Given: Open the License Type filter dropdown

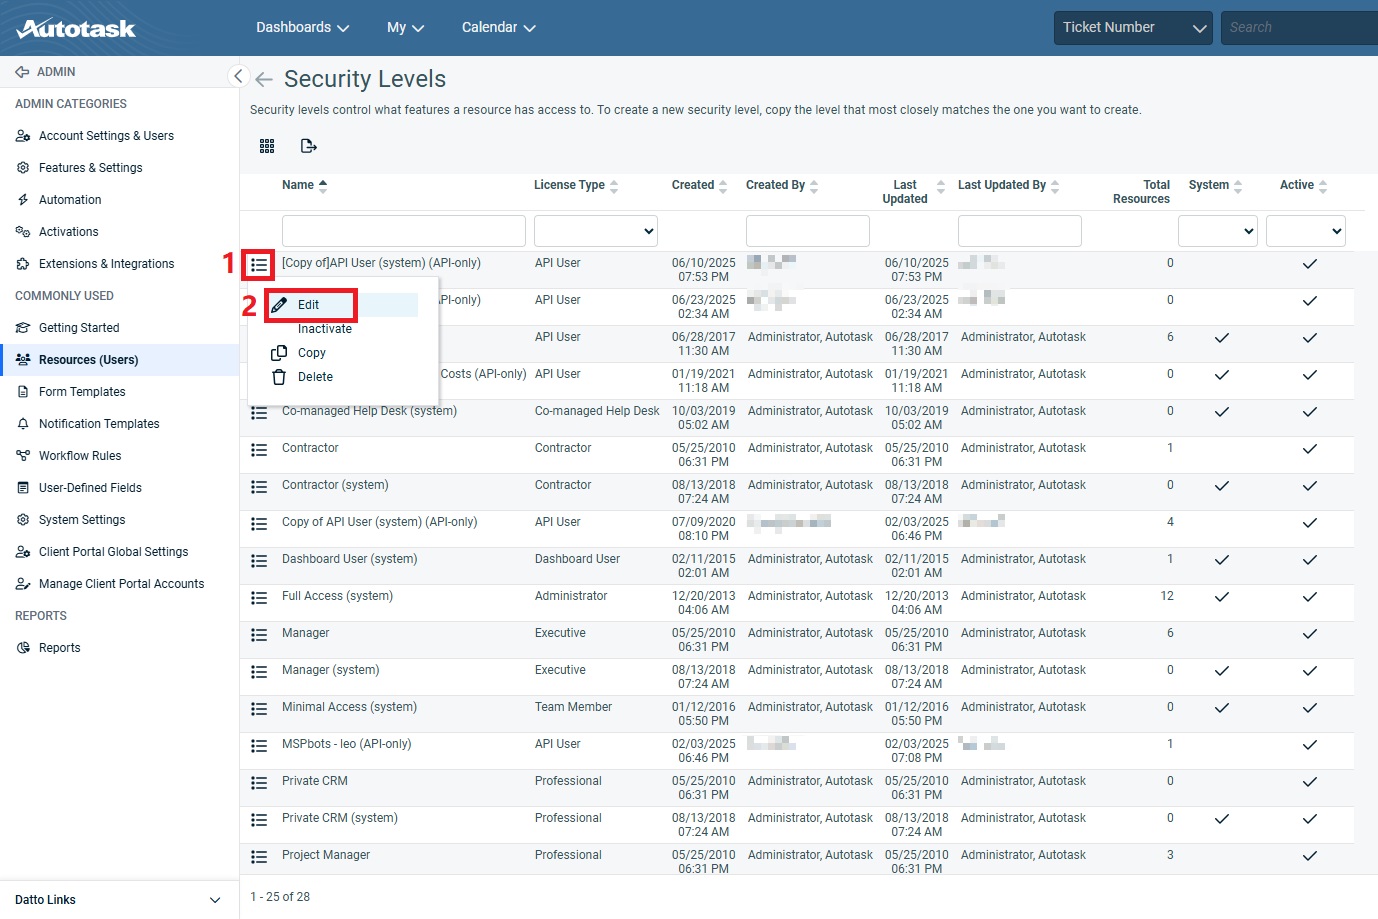Looking at the screenshot, I should tap(596, 231).
